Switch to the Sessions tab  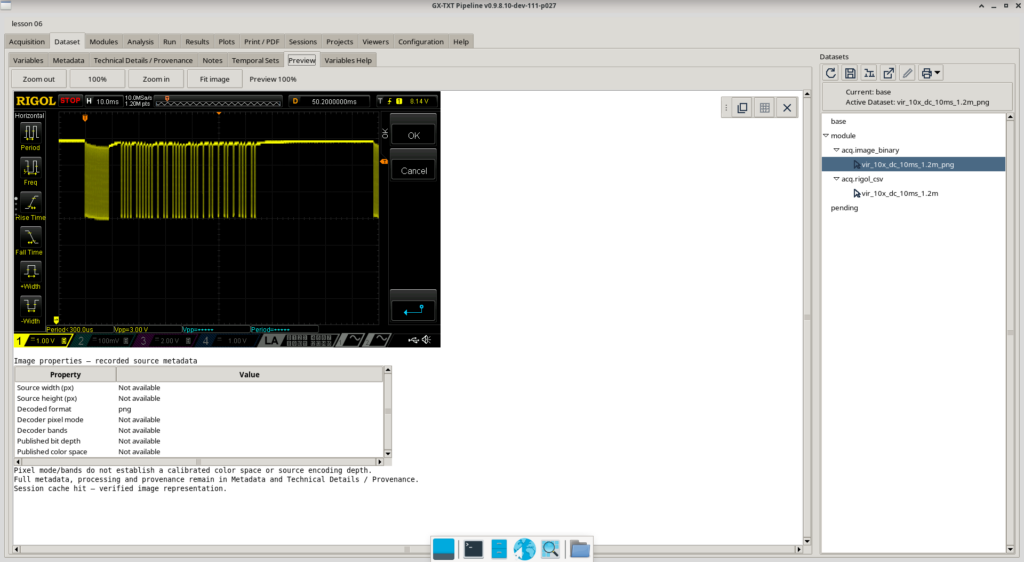[x=303, y=42]
